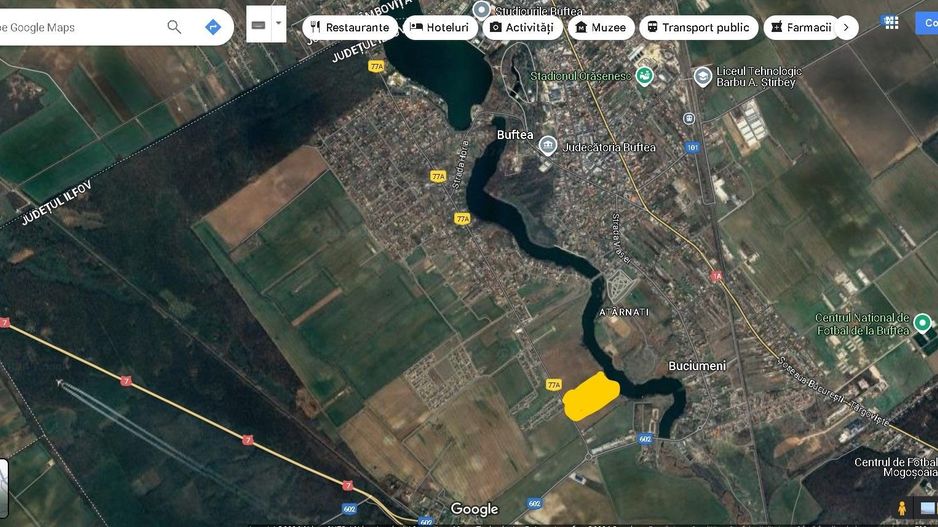Click Liceul Tehnologic Barbu A. Știrbey marker
This screenshot has width=938, height=527.
point(702,77)
